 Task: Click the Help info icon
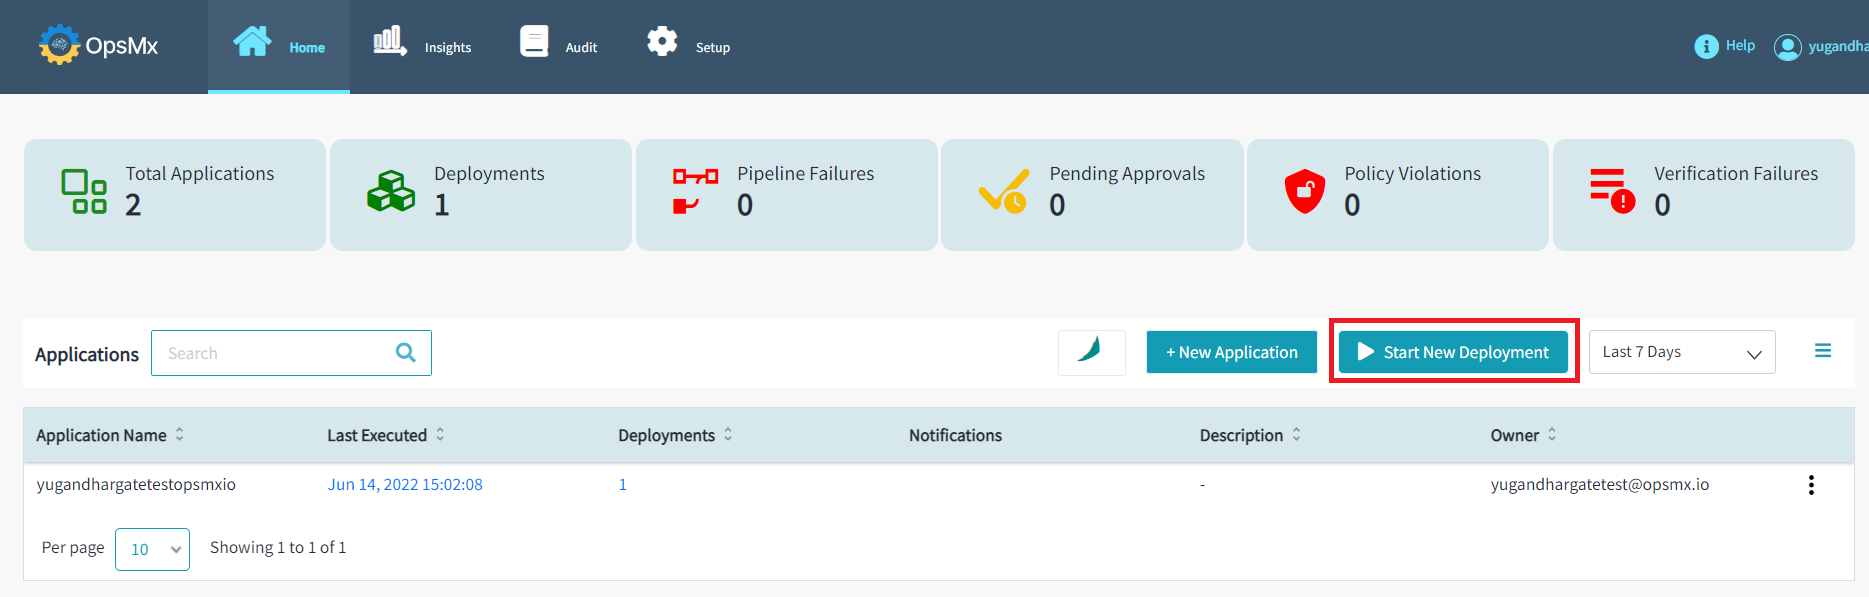(x=1706, y=47)
